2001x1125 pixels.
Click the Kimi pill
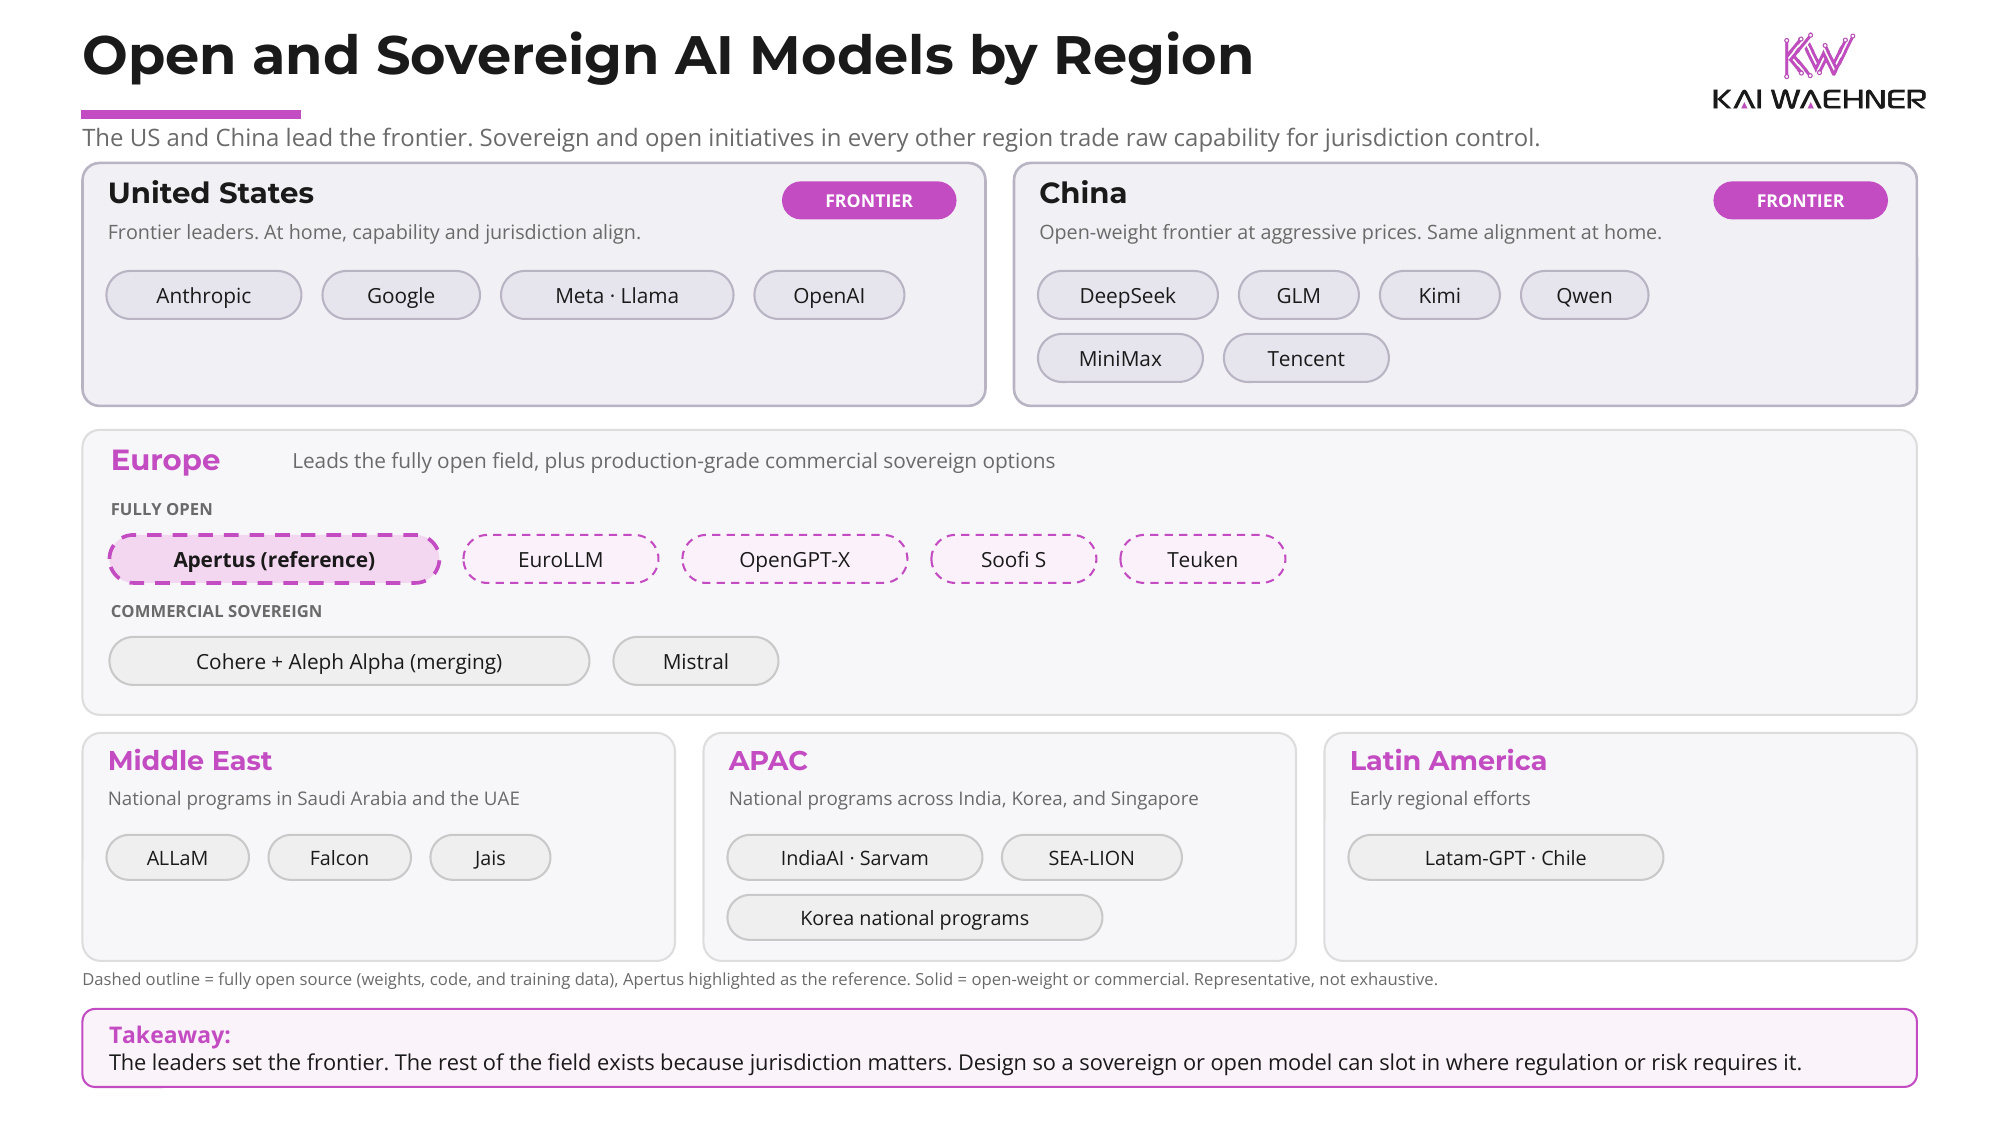1440,295
